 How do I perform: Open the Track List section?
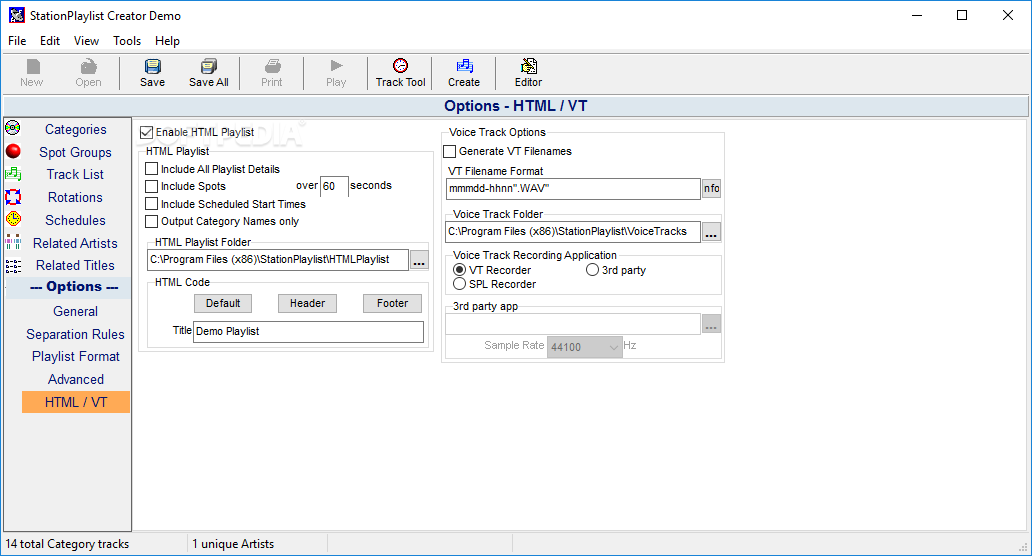75,174
